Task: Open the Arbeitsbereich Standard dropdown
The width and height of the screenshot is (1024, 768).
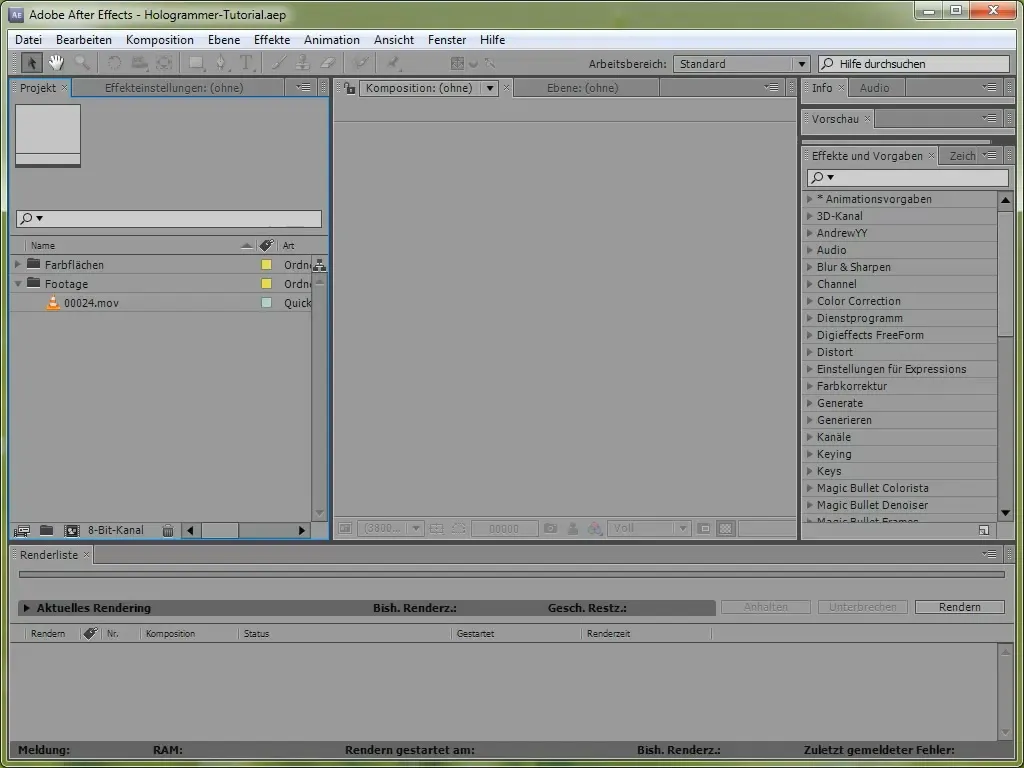Action: (741, 64)
